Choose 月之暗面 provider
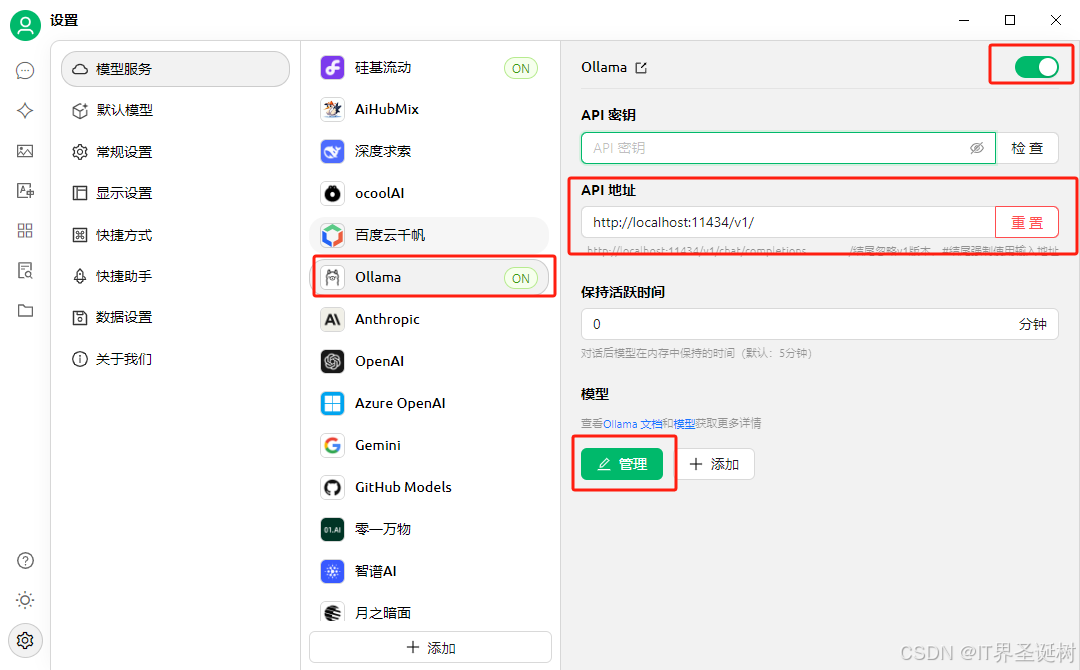1080x670 pixels. pos(430,611)
